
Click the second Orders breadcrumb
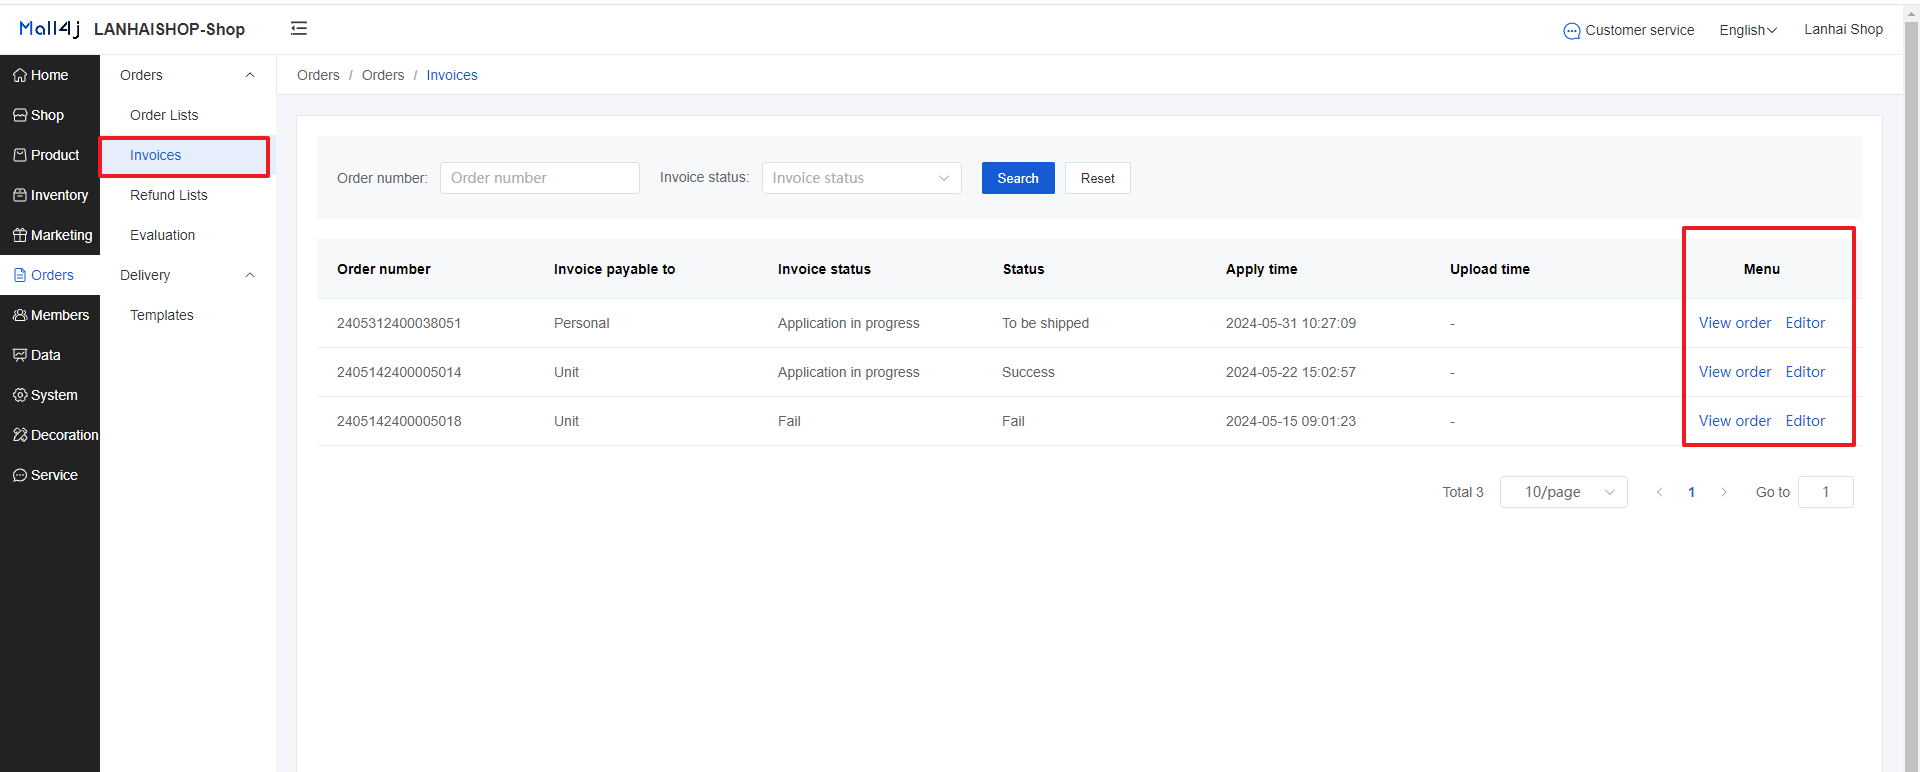point(383,75)
